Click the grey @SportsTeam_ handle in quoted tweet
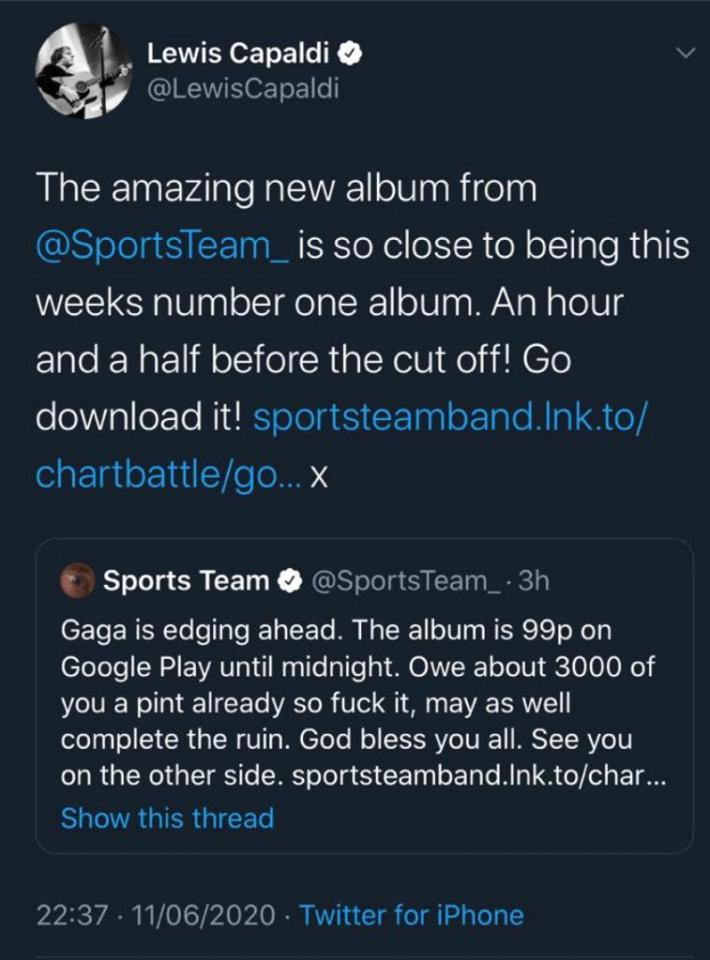 407,580
